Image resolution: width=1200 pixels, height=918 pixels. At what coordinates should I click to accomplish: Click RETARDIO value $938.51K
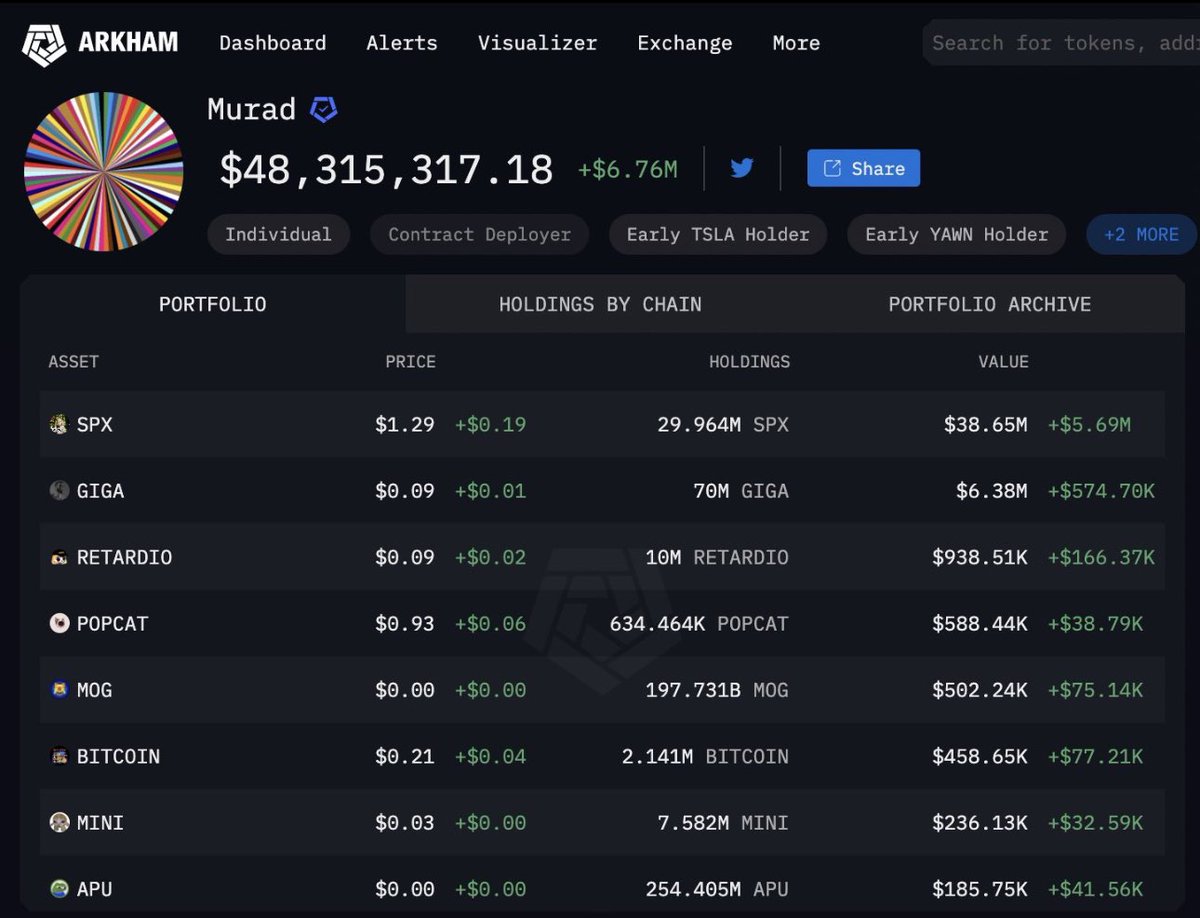click(x=980, y=557)
